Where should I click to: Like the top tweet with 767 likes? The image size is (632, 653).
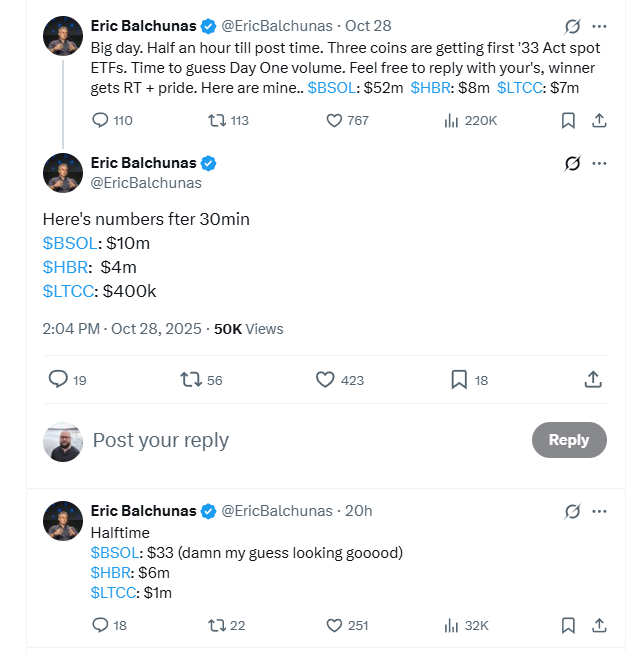tap(336, 120)
